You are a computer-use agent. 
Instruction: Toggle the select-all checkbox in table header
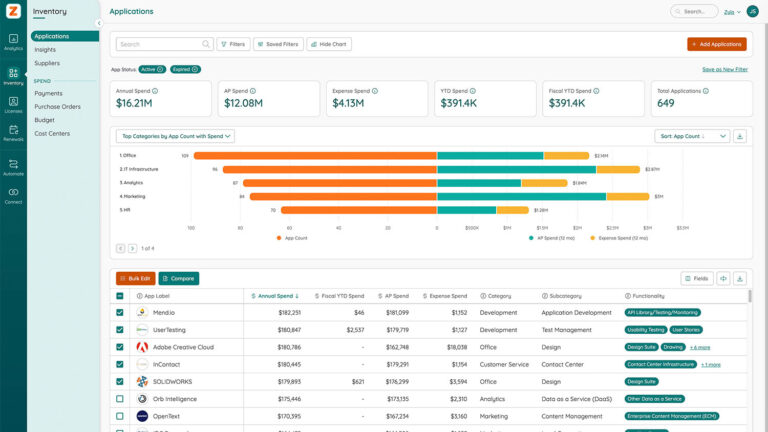click(x=120, y=296)
